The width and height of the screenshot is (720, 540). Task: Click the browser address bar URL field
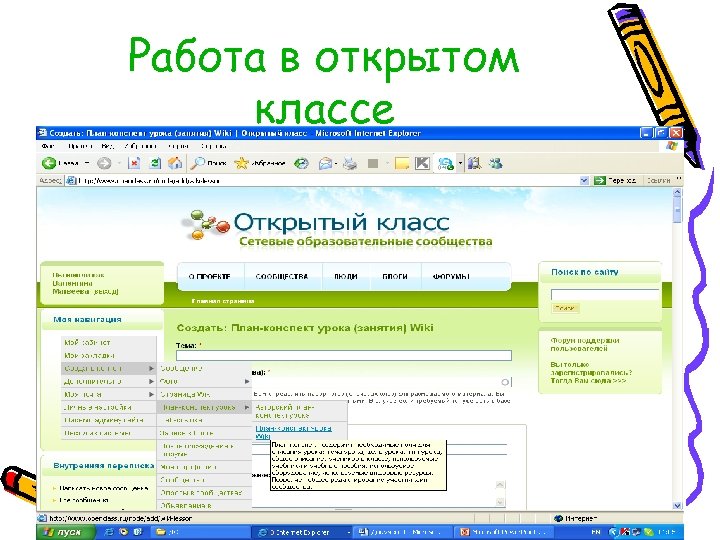pyautogui.click(x=327, y=180)
